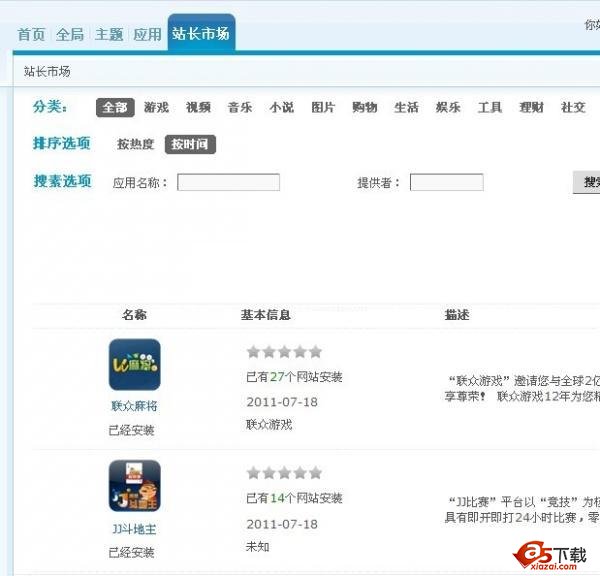Screen dimensions: 600x576
Task: Click the 名称 column header
Action: pyautogui.click(x=134, y=315)
